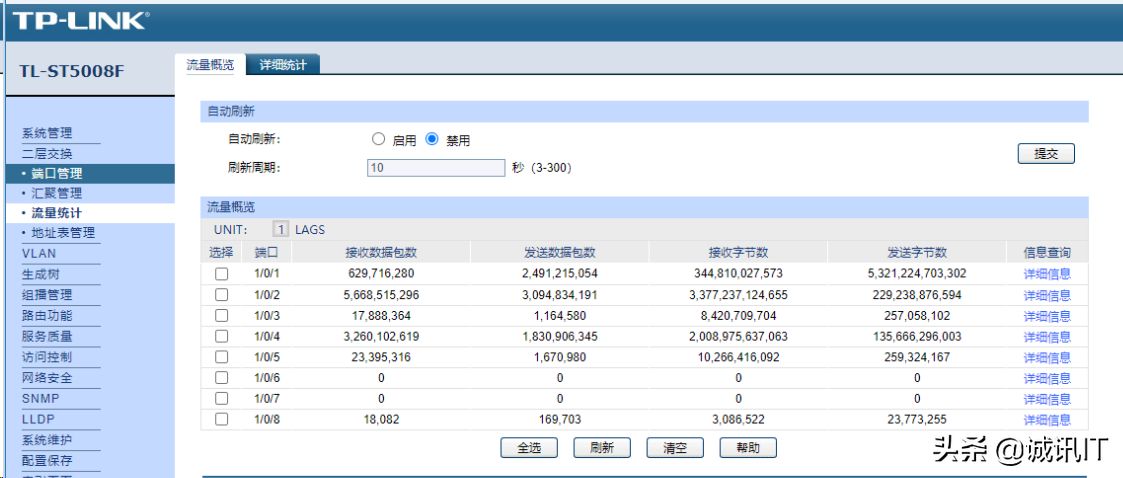Enable auto refresh with 启用 radio

[x=378, y=140]
